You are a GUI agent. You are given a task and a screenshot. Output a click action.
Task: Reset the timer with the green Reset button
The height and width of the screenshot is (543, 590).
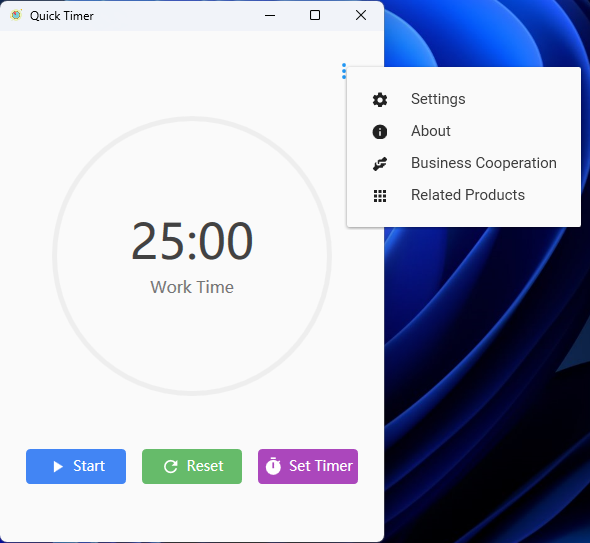pyautogui.click(x=192, y=466)
